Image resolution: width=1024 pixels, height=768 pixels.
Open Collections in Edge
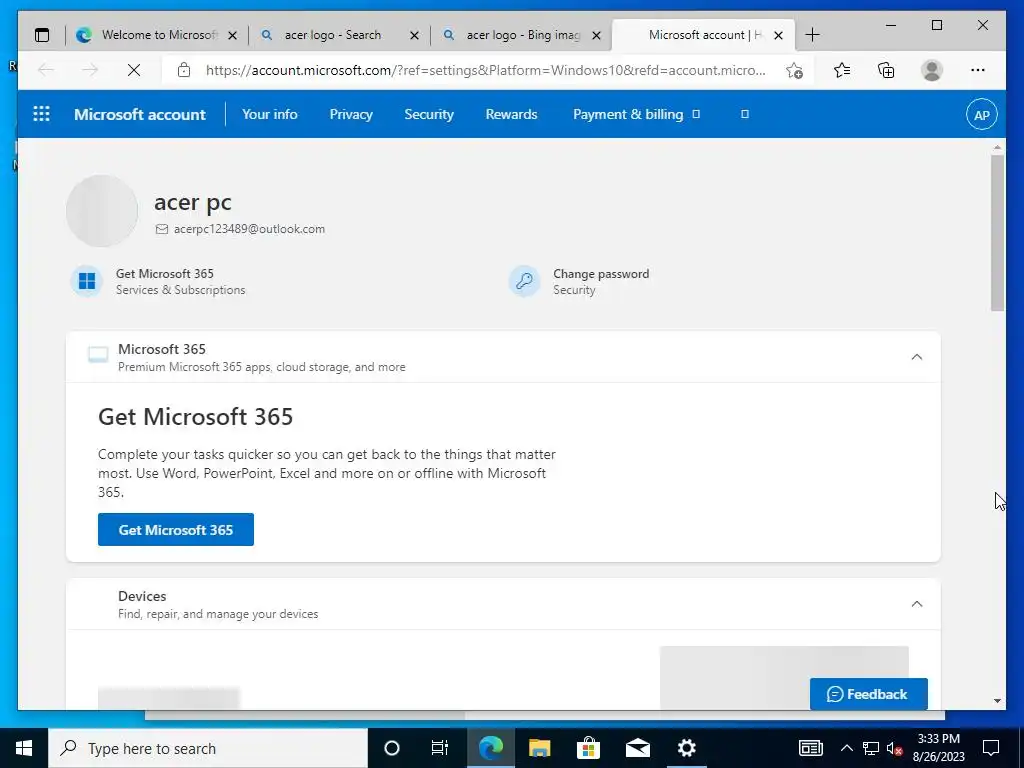point(886,70)
